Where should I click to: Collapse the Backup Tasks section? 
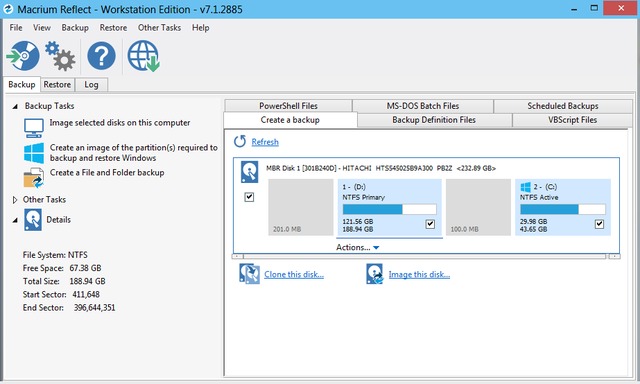point(15,106)
